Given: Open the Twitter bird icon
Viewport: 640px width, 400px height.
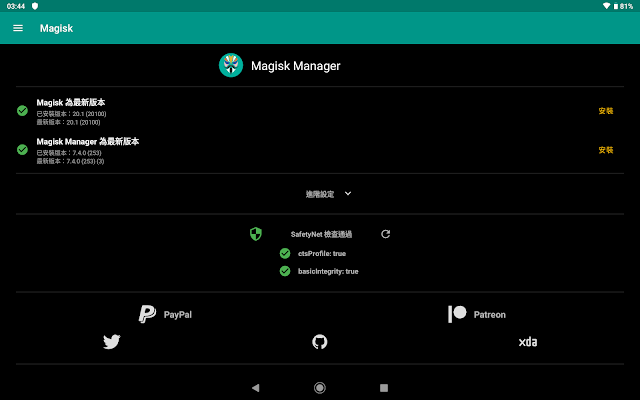Looking at the screenshot, I should pyautogui.click(x=111, y=342).
